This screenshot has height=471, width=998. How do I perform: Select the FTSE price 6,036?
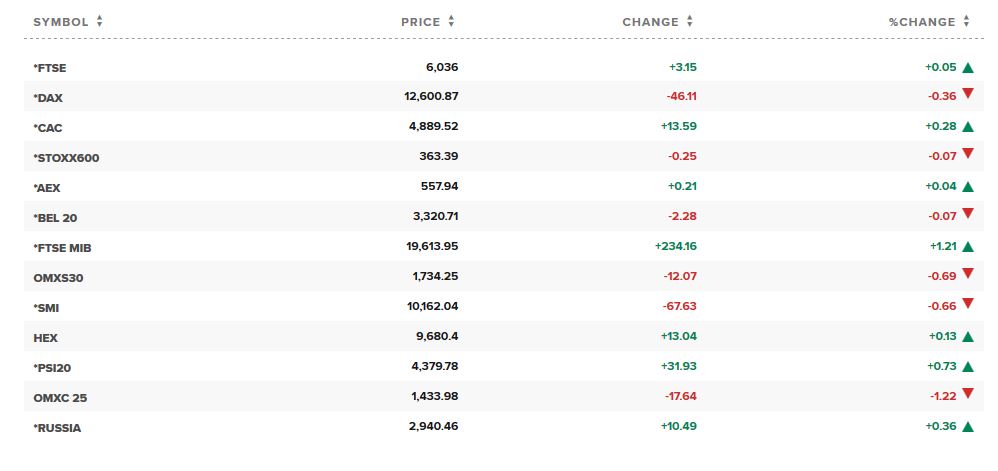click(x=442, y=67)
